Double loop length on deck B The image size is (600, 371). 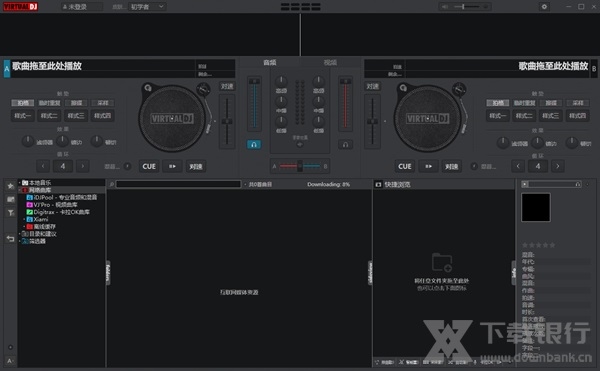tap(558, 166)
